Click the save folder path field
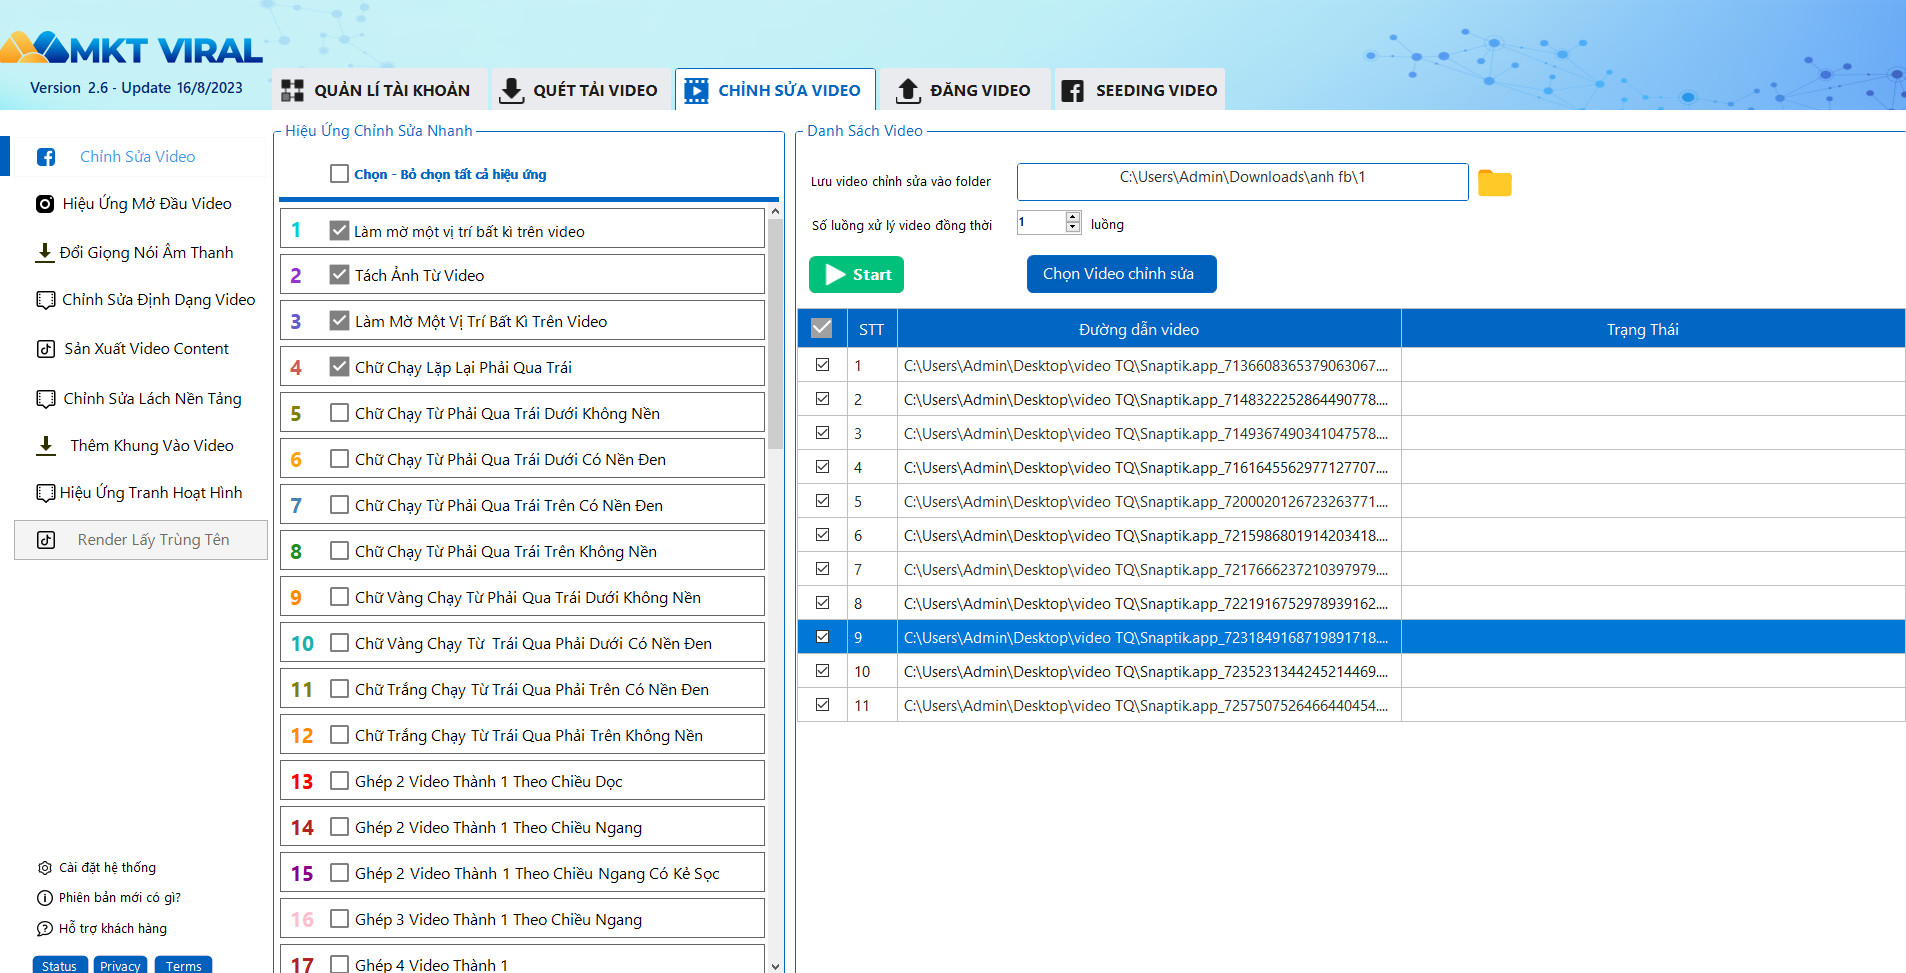 [x=1242, y=182]
